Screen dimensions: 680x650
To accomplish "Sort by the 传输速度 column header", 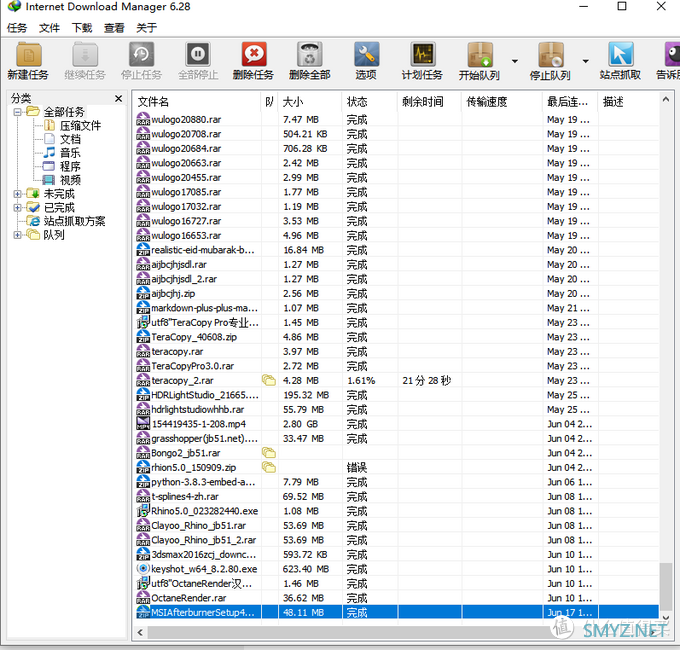I will [x=502, y=102].
